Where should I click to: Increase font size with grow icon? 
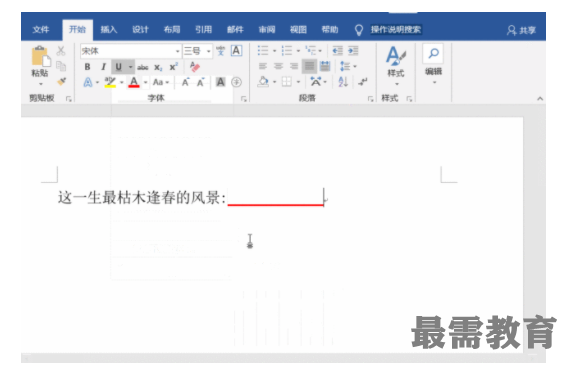click(186, 82)
